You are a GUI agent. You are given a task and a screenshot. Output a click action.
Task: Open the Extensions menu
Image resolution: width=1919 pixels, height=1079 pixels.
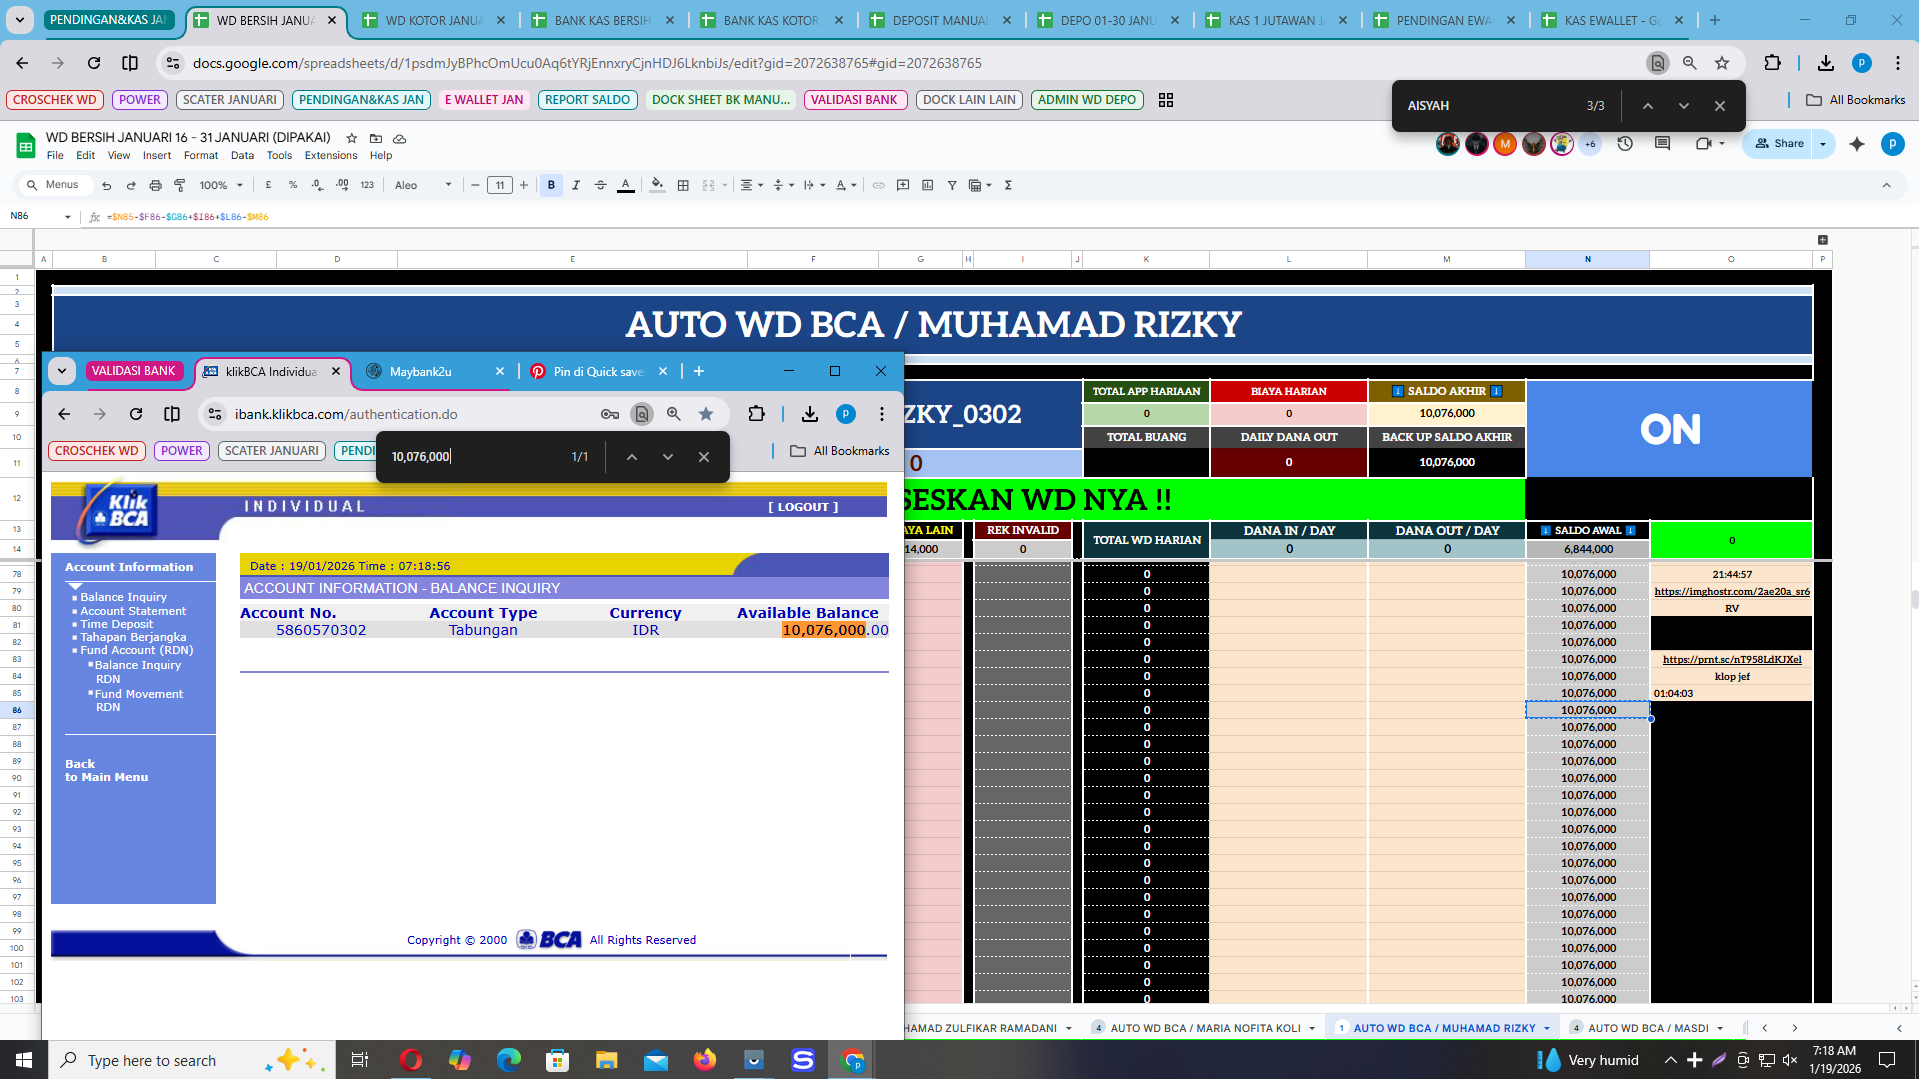pyautogui.click(x=331, y=156)
